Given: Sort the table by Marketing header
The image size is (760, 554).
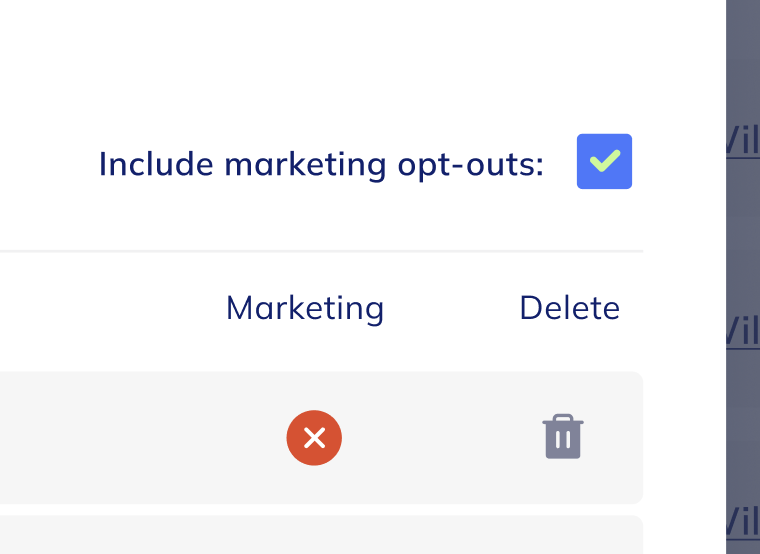Looking at the screenshot, I should (x=305, y=308).
